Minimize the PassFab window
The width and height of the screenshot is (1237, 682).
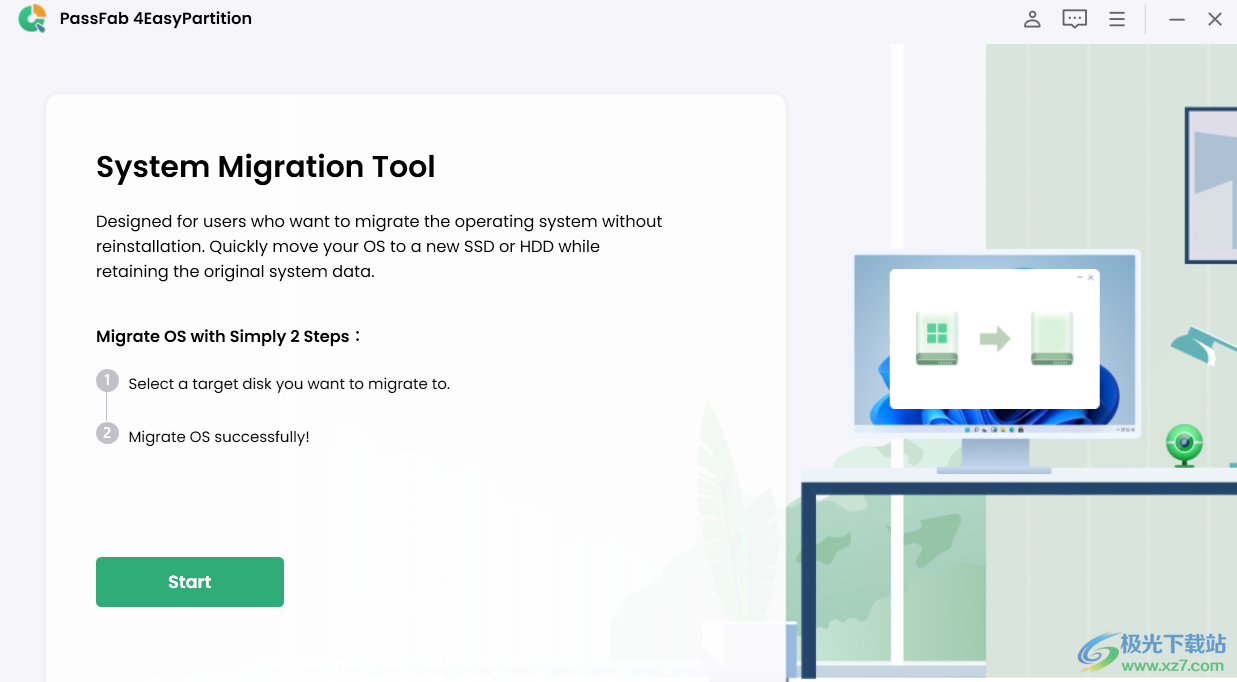coord(1177,19)
